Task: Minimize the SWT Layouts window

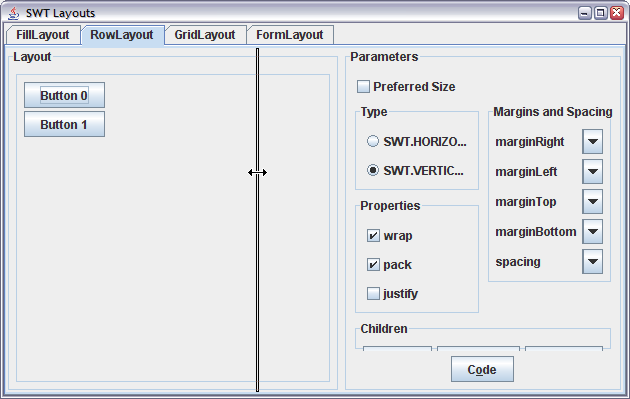Action: point(585,13)
